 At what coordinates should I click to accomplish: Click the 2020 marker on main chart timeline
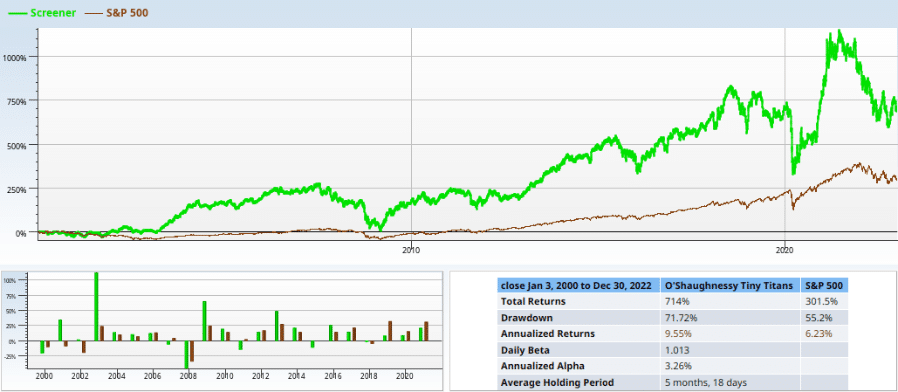click(x=785, y=250)
